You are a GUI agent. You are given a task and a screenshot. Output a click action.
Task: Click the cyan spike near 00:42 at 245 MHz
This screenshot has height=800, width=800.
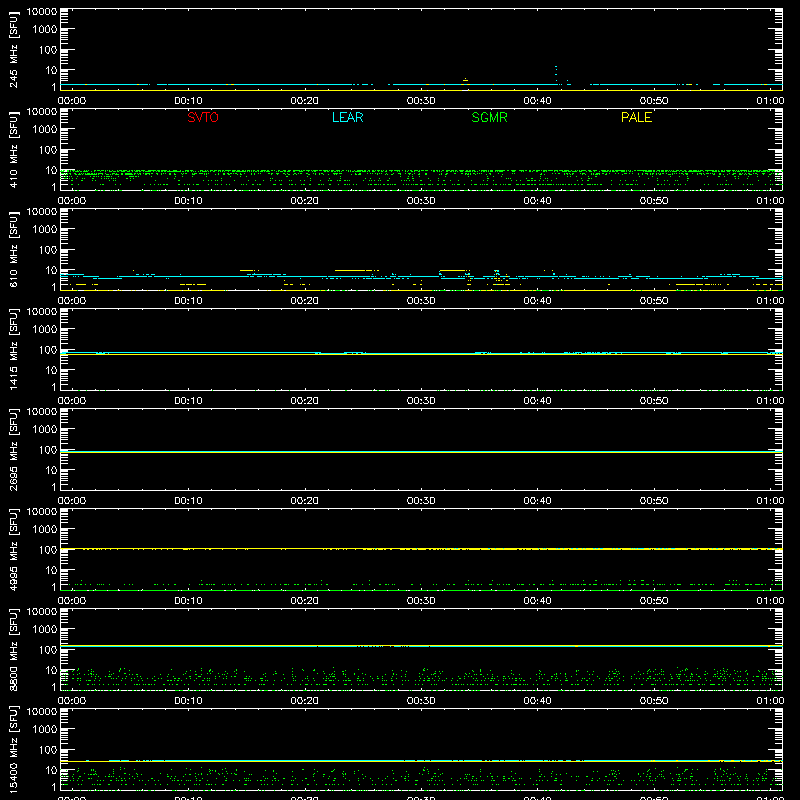pyautogui.click(x=556, y=74)
